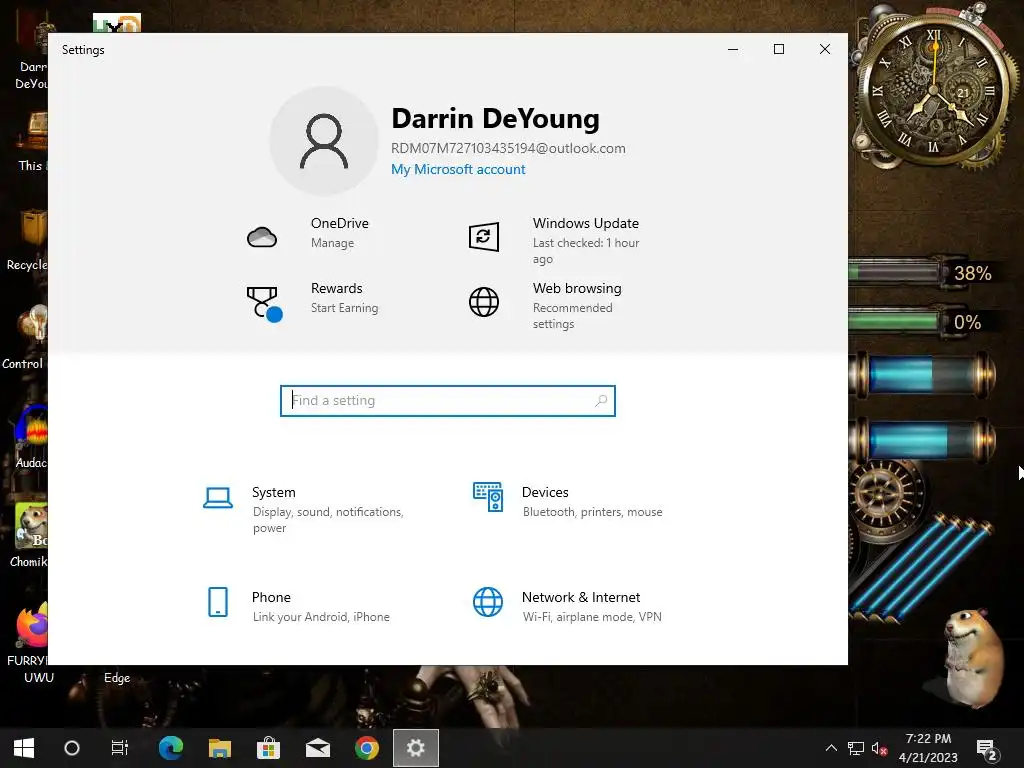The height and width of the screenshot is (768, 1024).
Task: Click the Windows Update refresh icon
Action: coord(484,236)
